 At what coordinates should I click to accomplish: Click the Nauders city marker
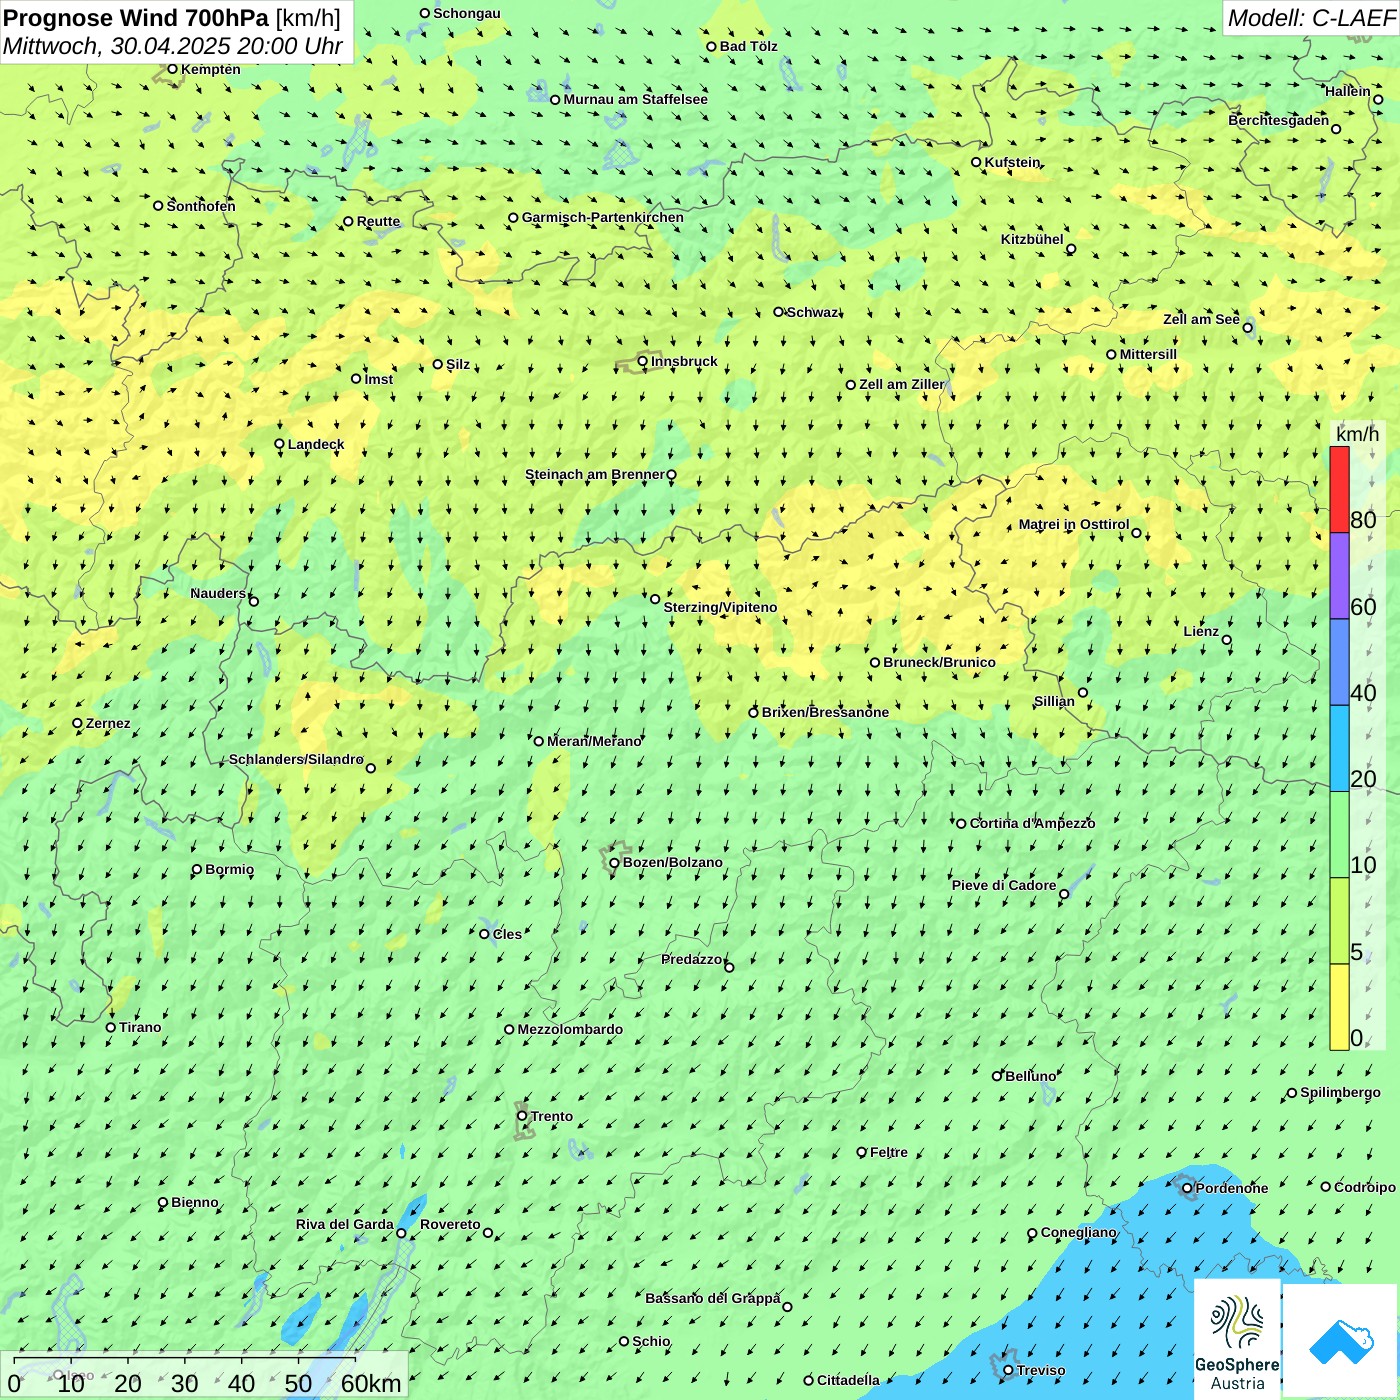[254, 601]
